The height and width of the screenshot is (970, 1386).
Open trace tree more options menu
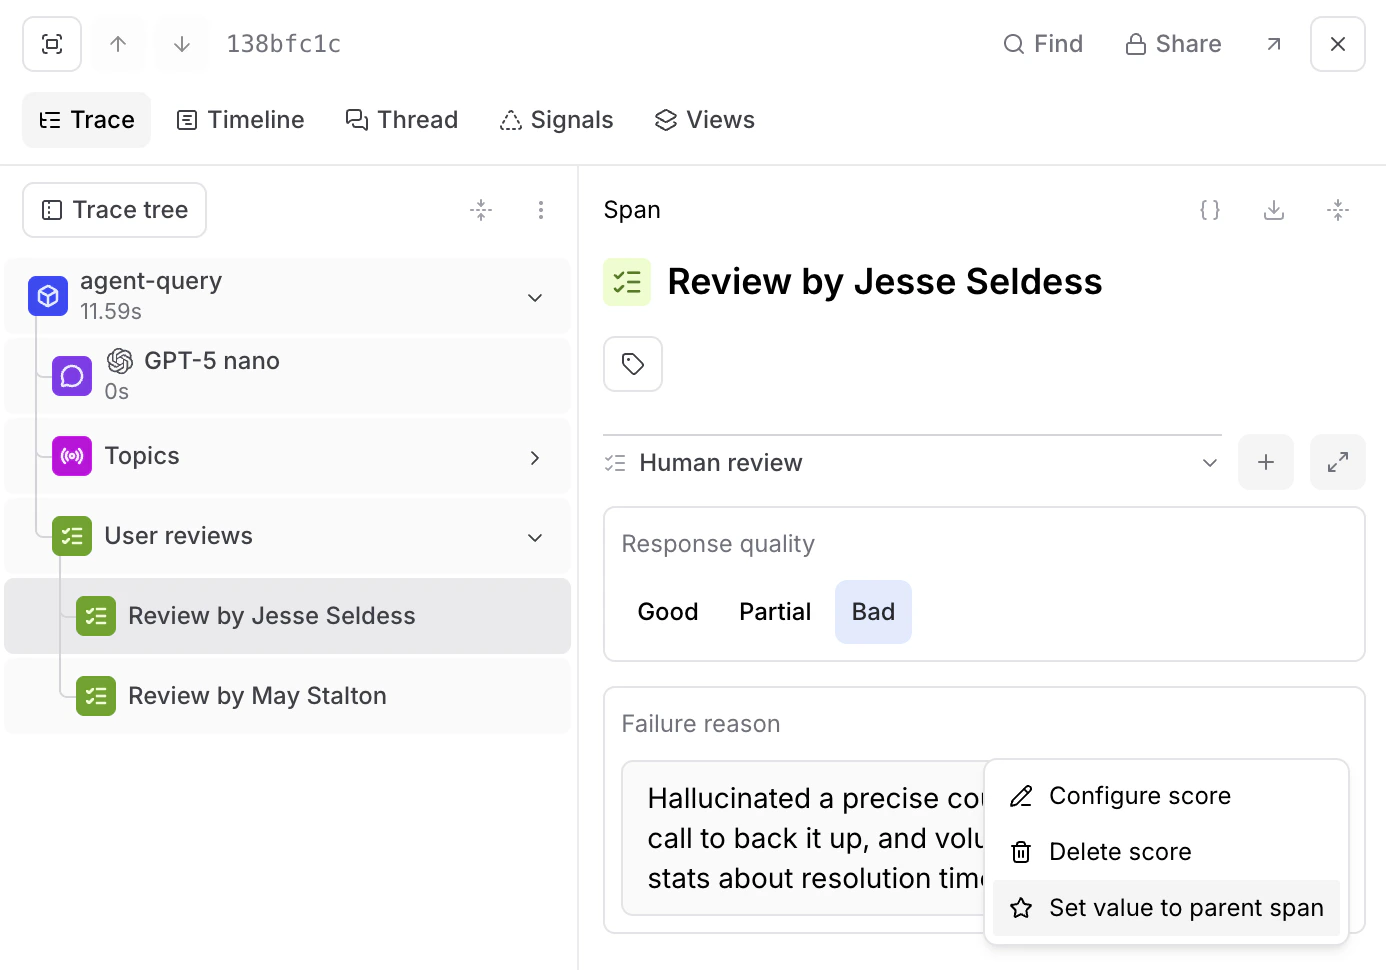(x=541, y=210)
